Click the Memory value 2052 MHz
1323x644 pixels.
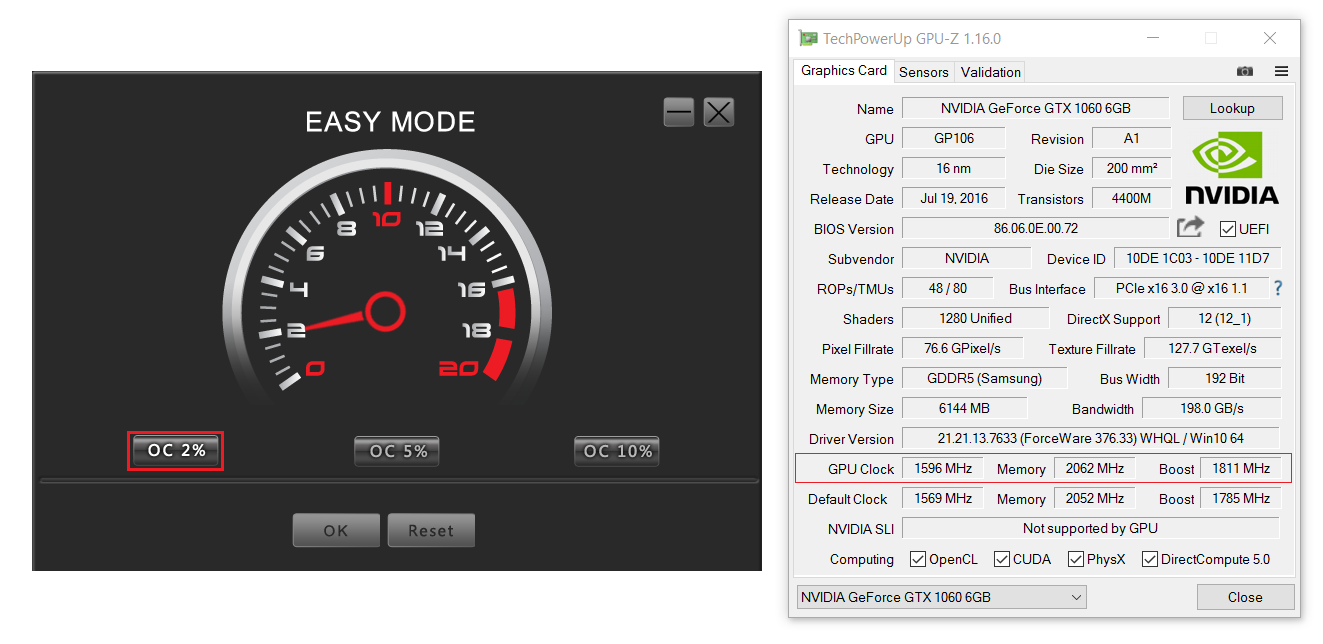(1095, 498)
